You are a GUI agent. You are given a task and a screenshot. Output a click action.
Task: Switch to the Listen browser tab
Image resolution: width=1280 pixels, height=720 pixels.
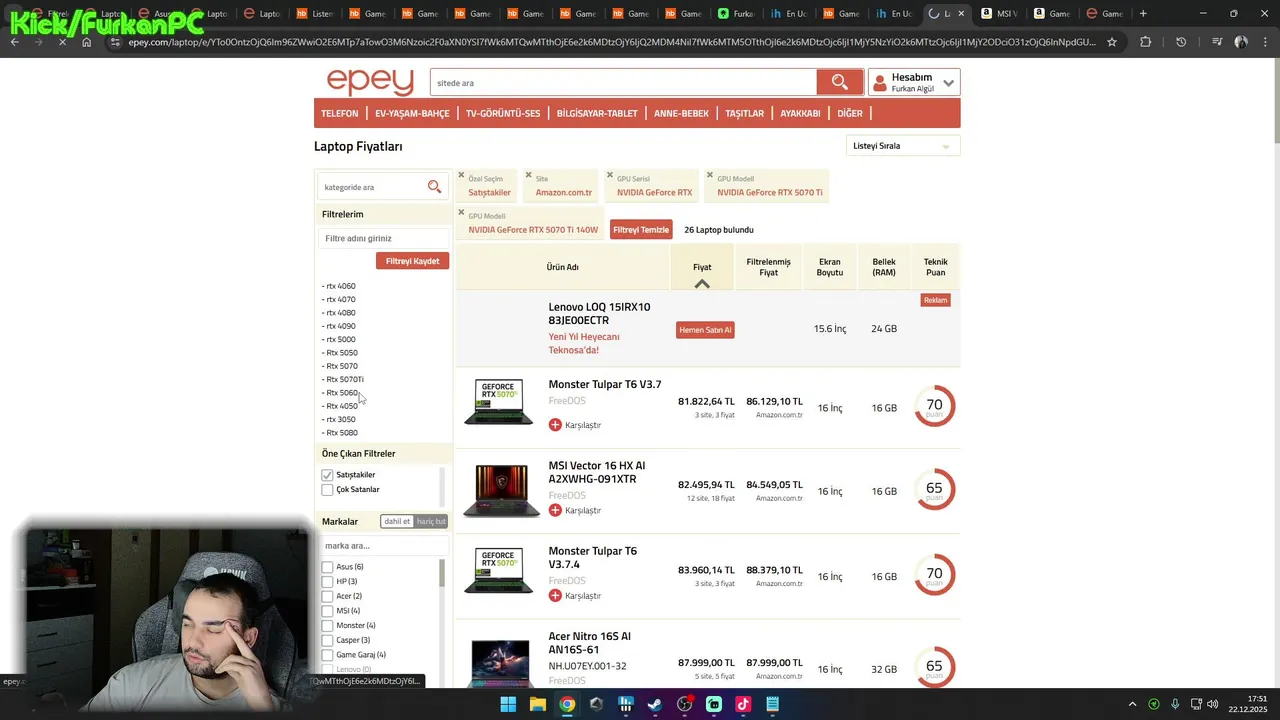[313, 13]
